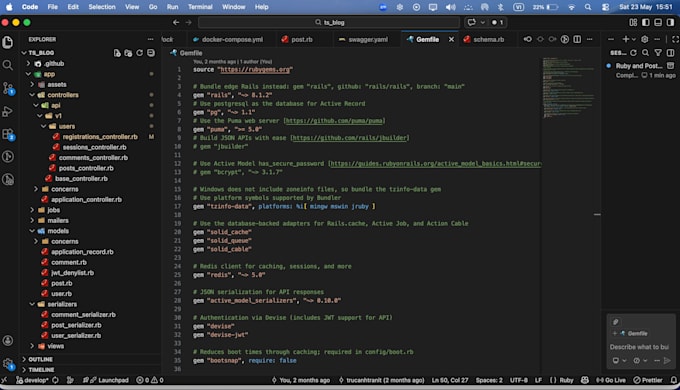Open chat dropdown arrow in title bar
Screen dimensions: 680x390
(483, 22)
